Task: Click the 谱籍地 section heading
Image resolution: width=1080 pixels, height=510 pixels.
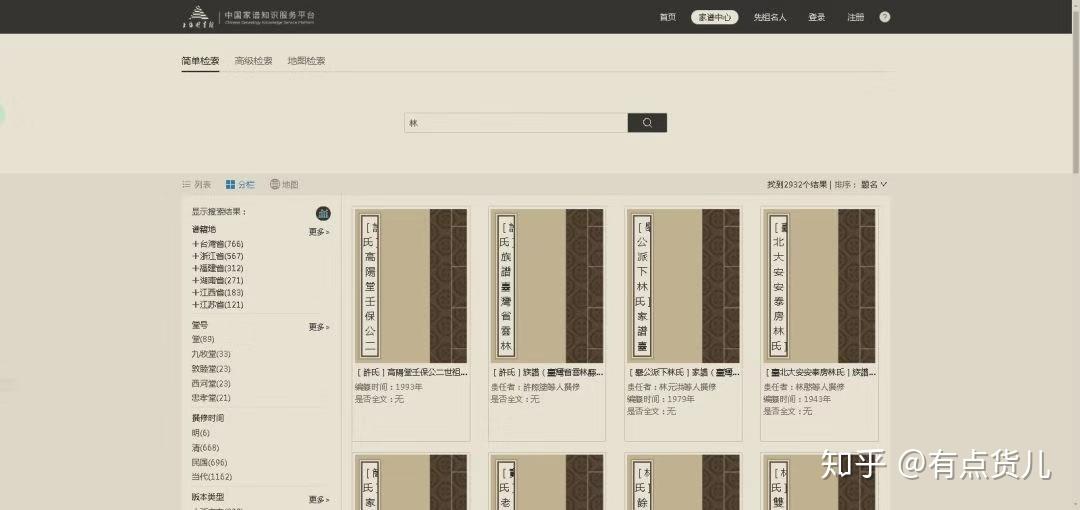Action: pos(204,230)
